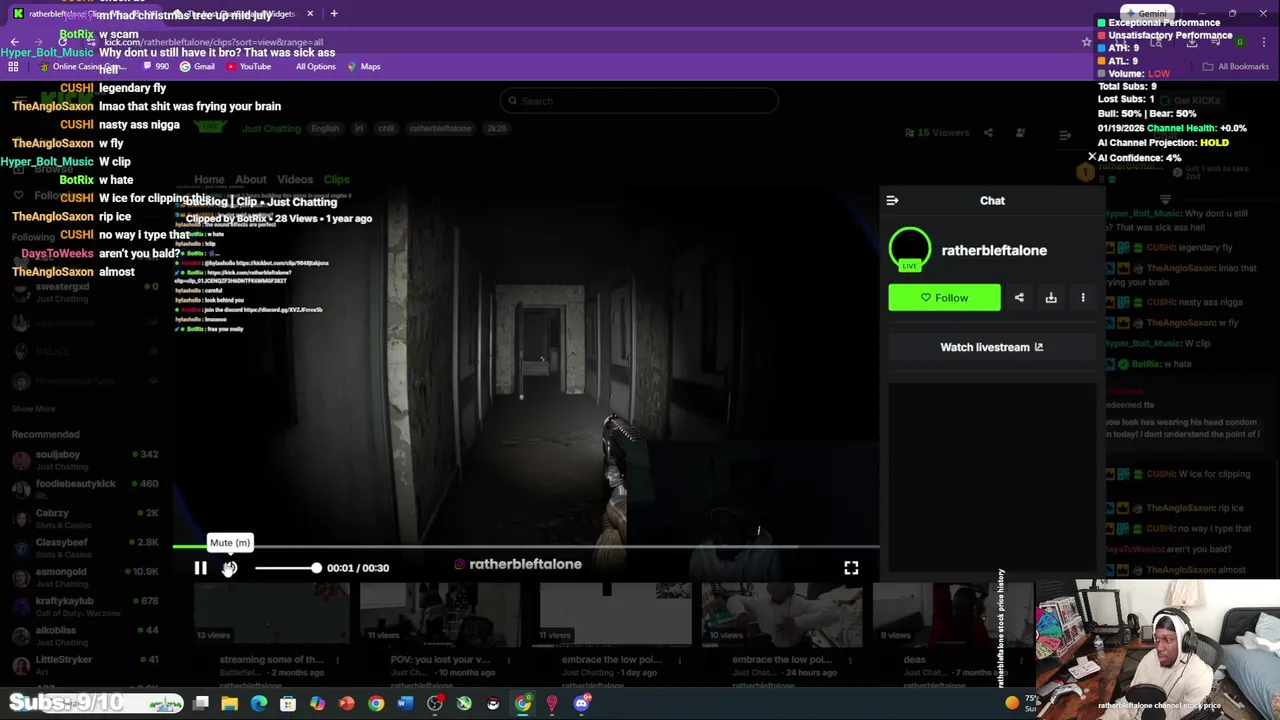The width and height of the screenshot is (1280, 720).
Task: Click the kick.com address bar URL
Action: coord(214,42)
